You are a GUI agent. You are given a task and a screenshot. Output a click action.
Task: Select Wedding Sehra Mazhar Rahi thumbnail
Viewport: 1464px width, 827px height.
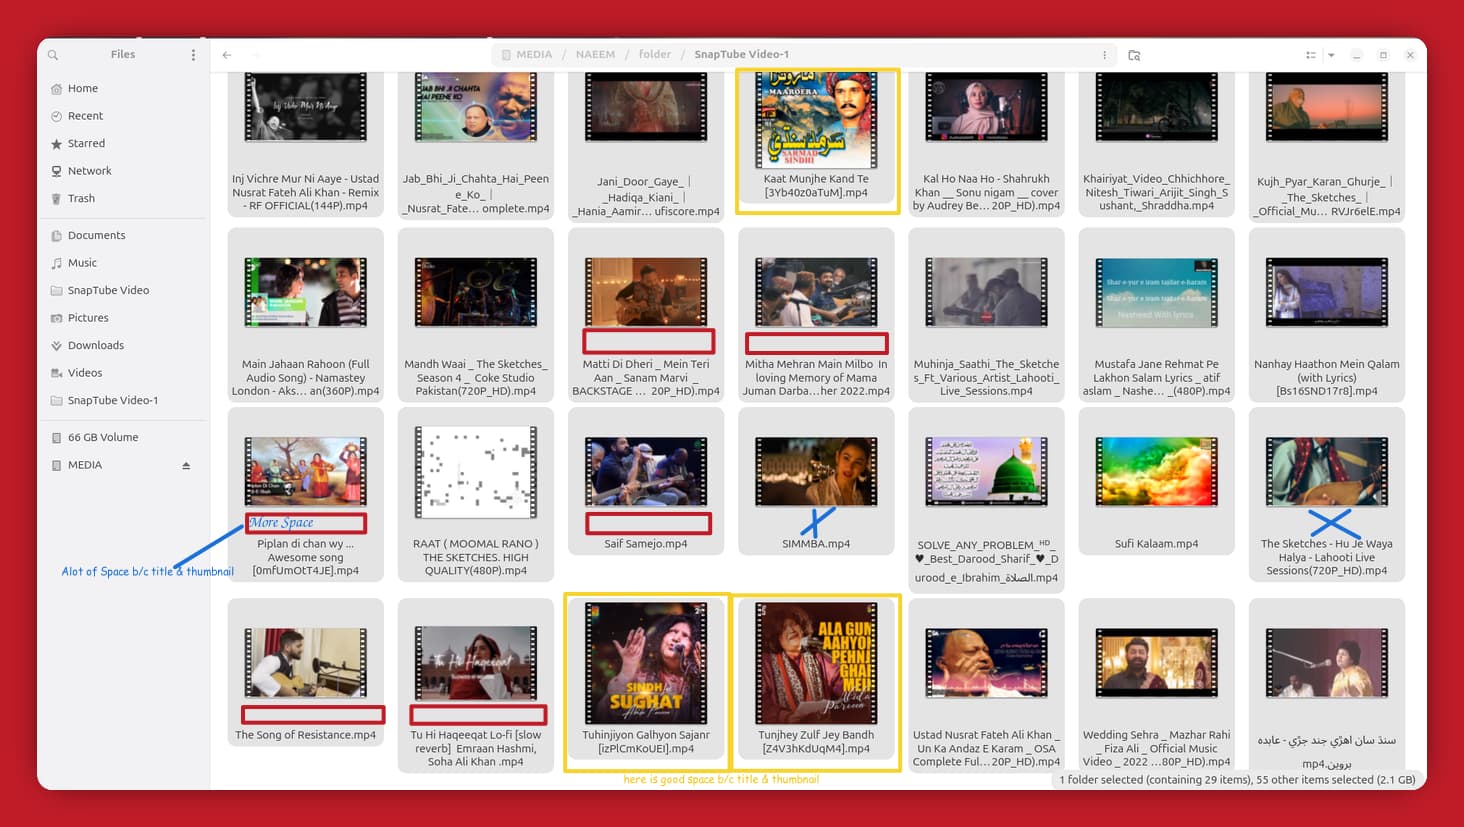(1156, 663)
